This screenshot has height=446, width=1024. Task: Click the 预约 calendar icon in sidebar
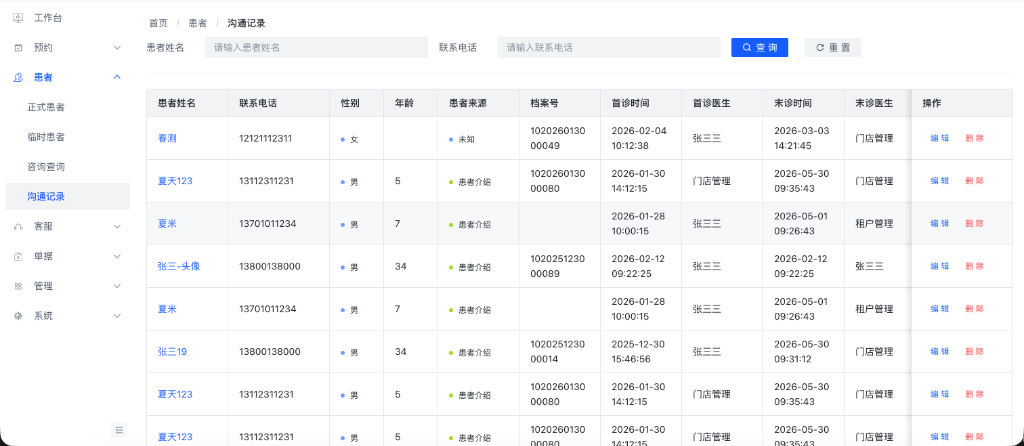(x=18, y=48)
